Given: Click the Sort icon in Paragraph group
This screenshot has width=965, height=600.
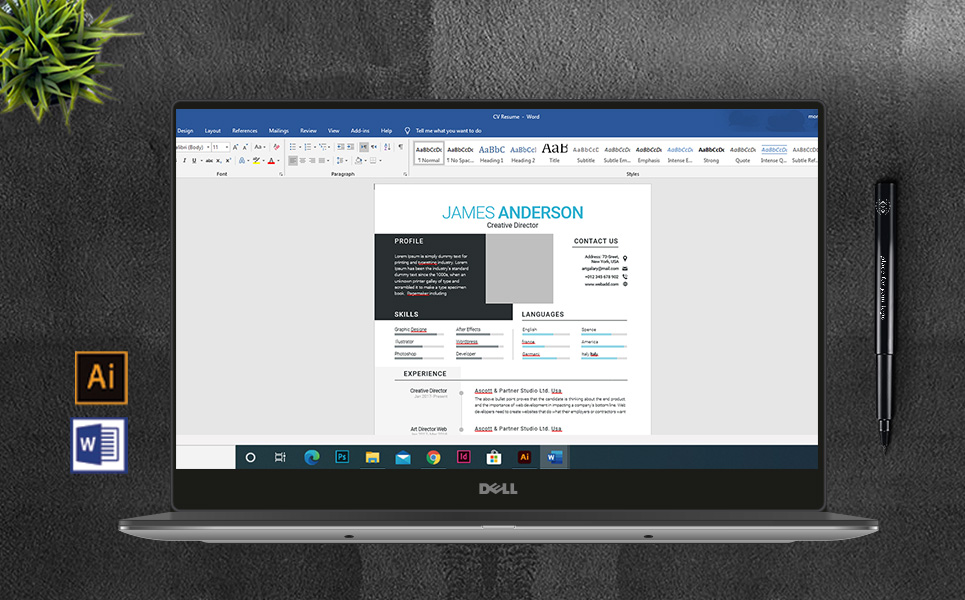Looking at the screenshot, I should click(387, 147).
